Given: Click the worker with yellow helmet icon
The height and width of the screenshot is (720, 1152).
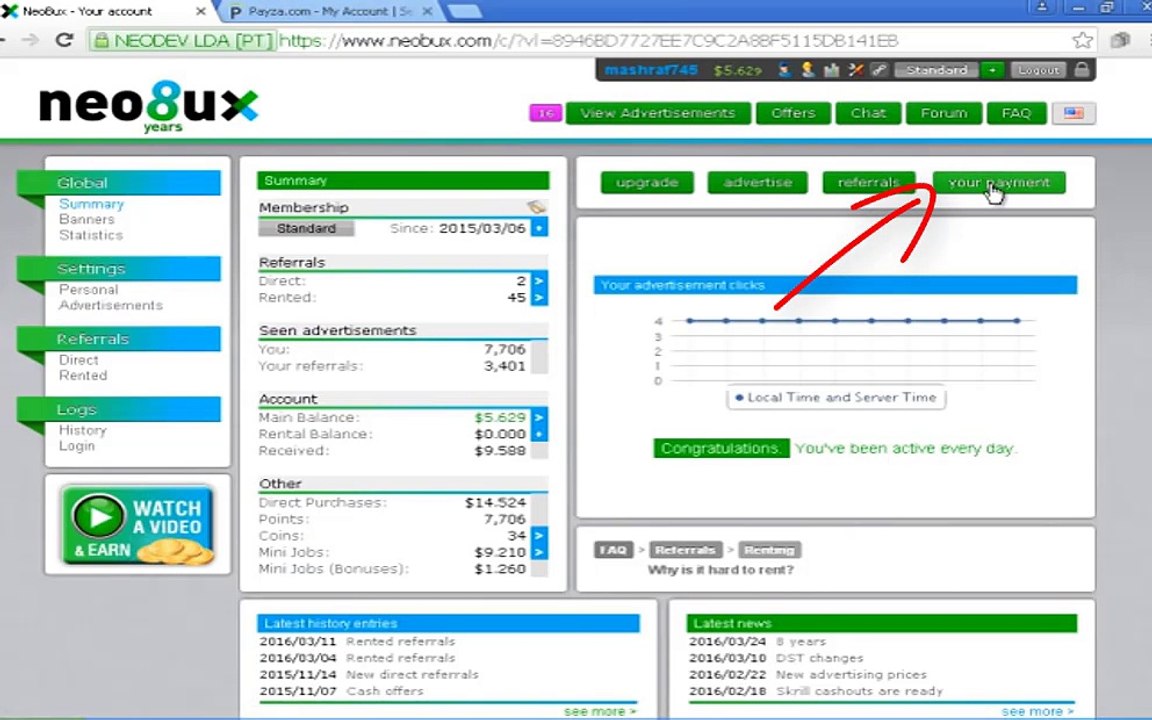Looking at the screenshot, I should [808, 70].
